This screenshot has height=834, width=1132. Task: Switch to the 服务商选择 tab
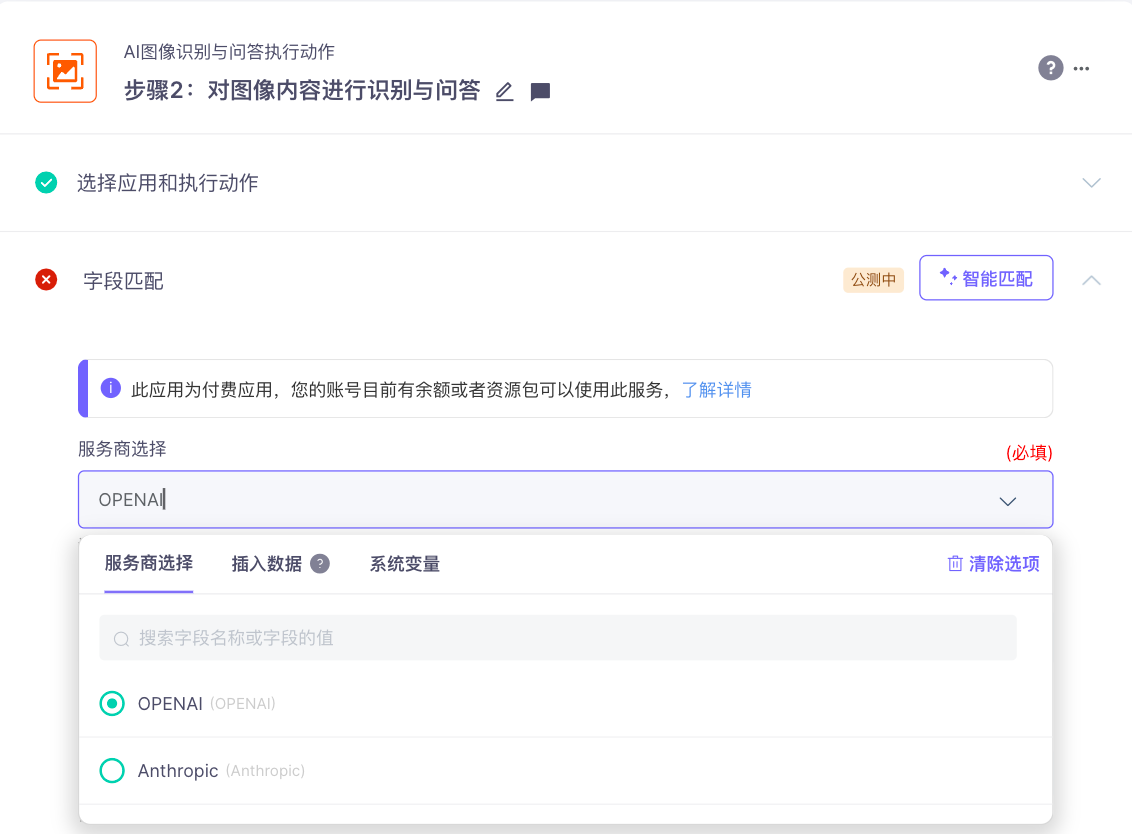coord(149,564)
